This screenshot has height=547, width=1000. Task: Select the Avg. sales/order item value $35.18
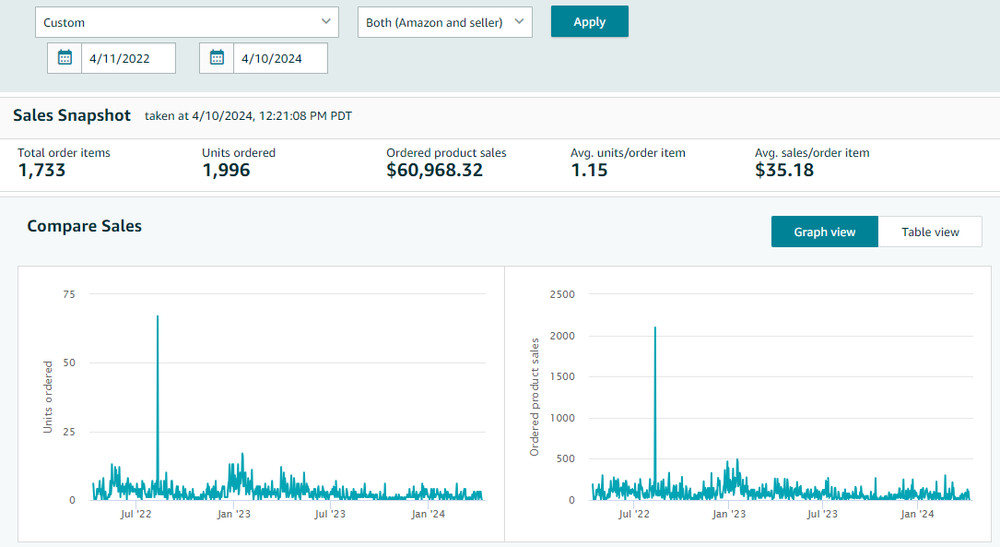pos(784,170)
